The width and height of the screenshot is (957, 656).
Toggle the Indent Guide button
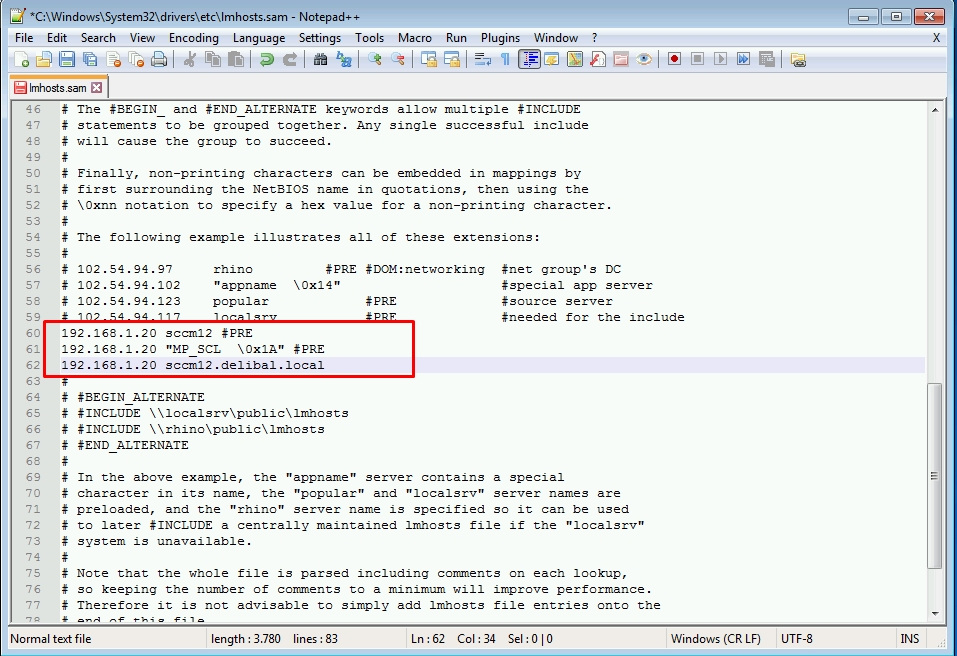pyautogui.click(x=529, y=60)
